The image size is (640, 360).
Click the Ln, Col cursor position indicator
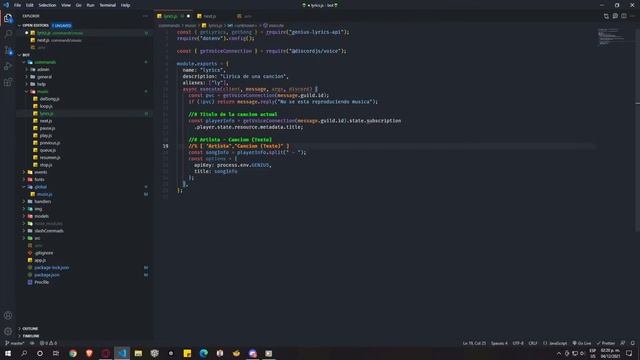click(474, 343)
